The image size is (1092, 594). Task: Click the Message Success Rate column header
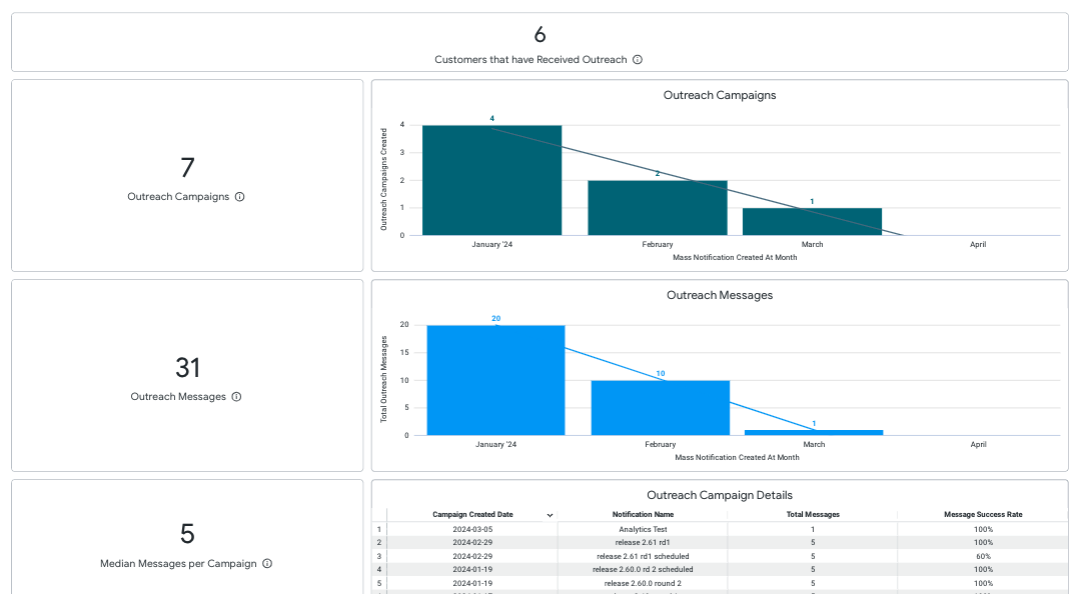(982, 515)
